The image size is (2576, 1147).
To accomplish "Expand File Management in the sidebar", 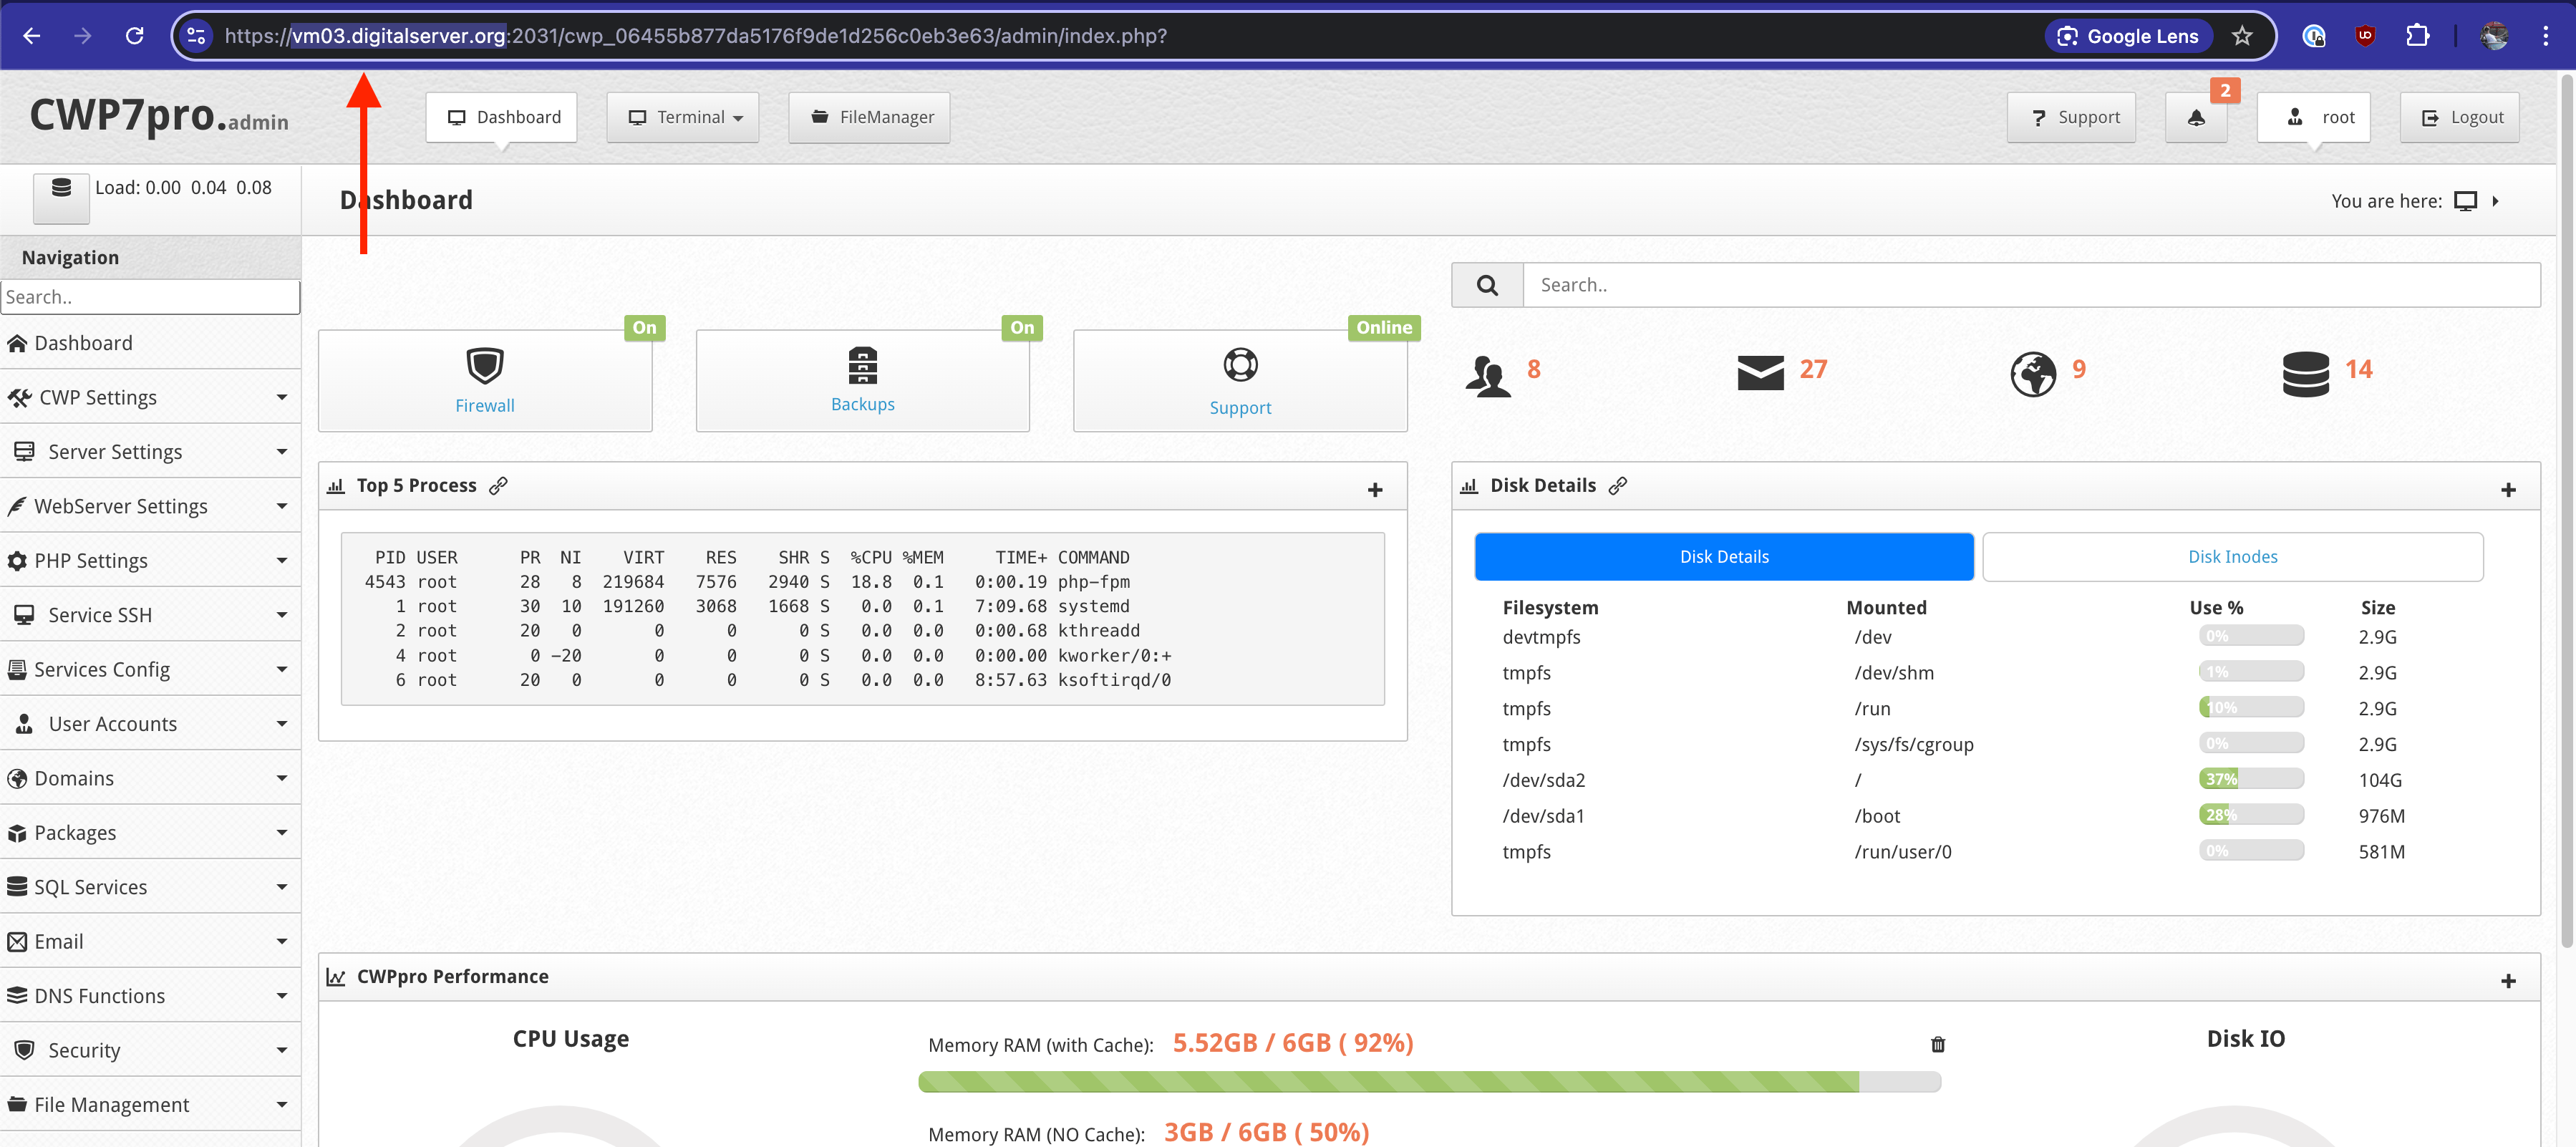I will 150,1104.
